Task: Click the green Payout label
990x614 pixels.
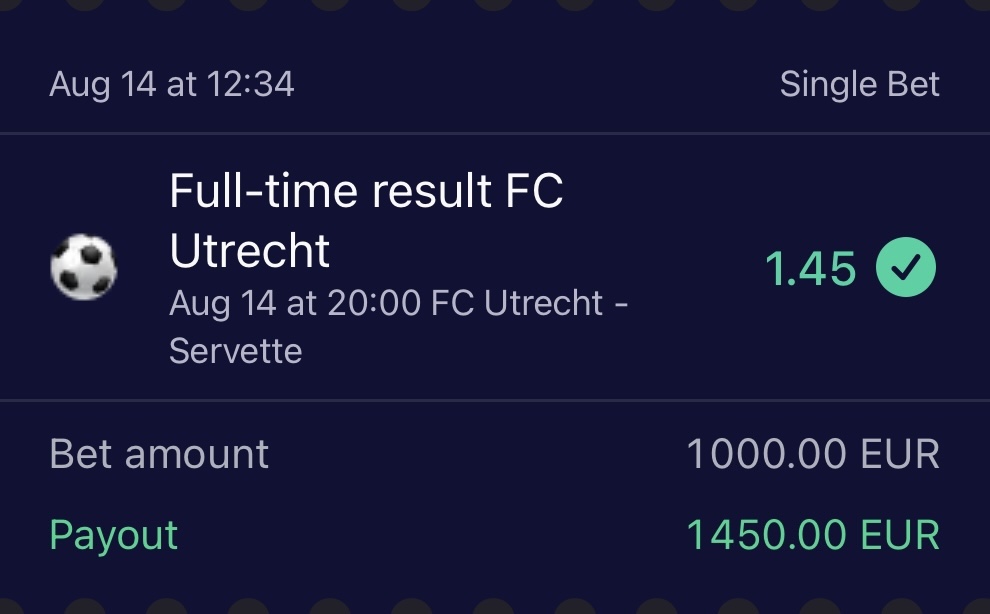Action: (113, 535)
